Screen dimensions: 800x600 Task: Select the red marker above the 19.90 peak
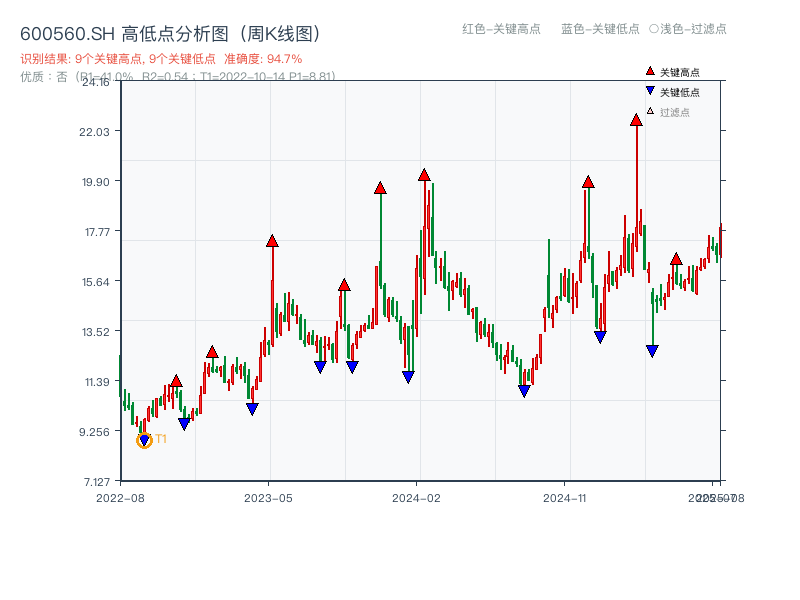point(587,182)
